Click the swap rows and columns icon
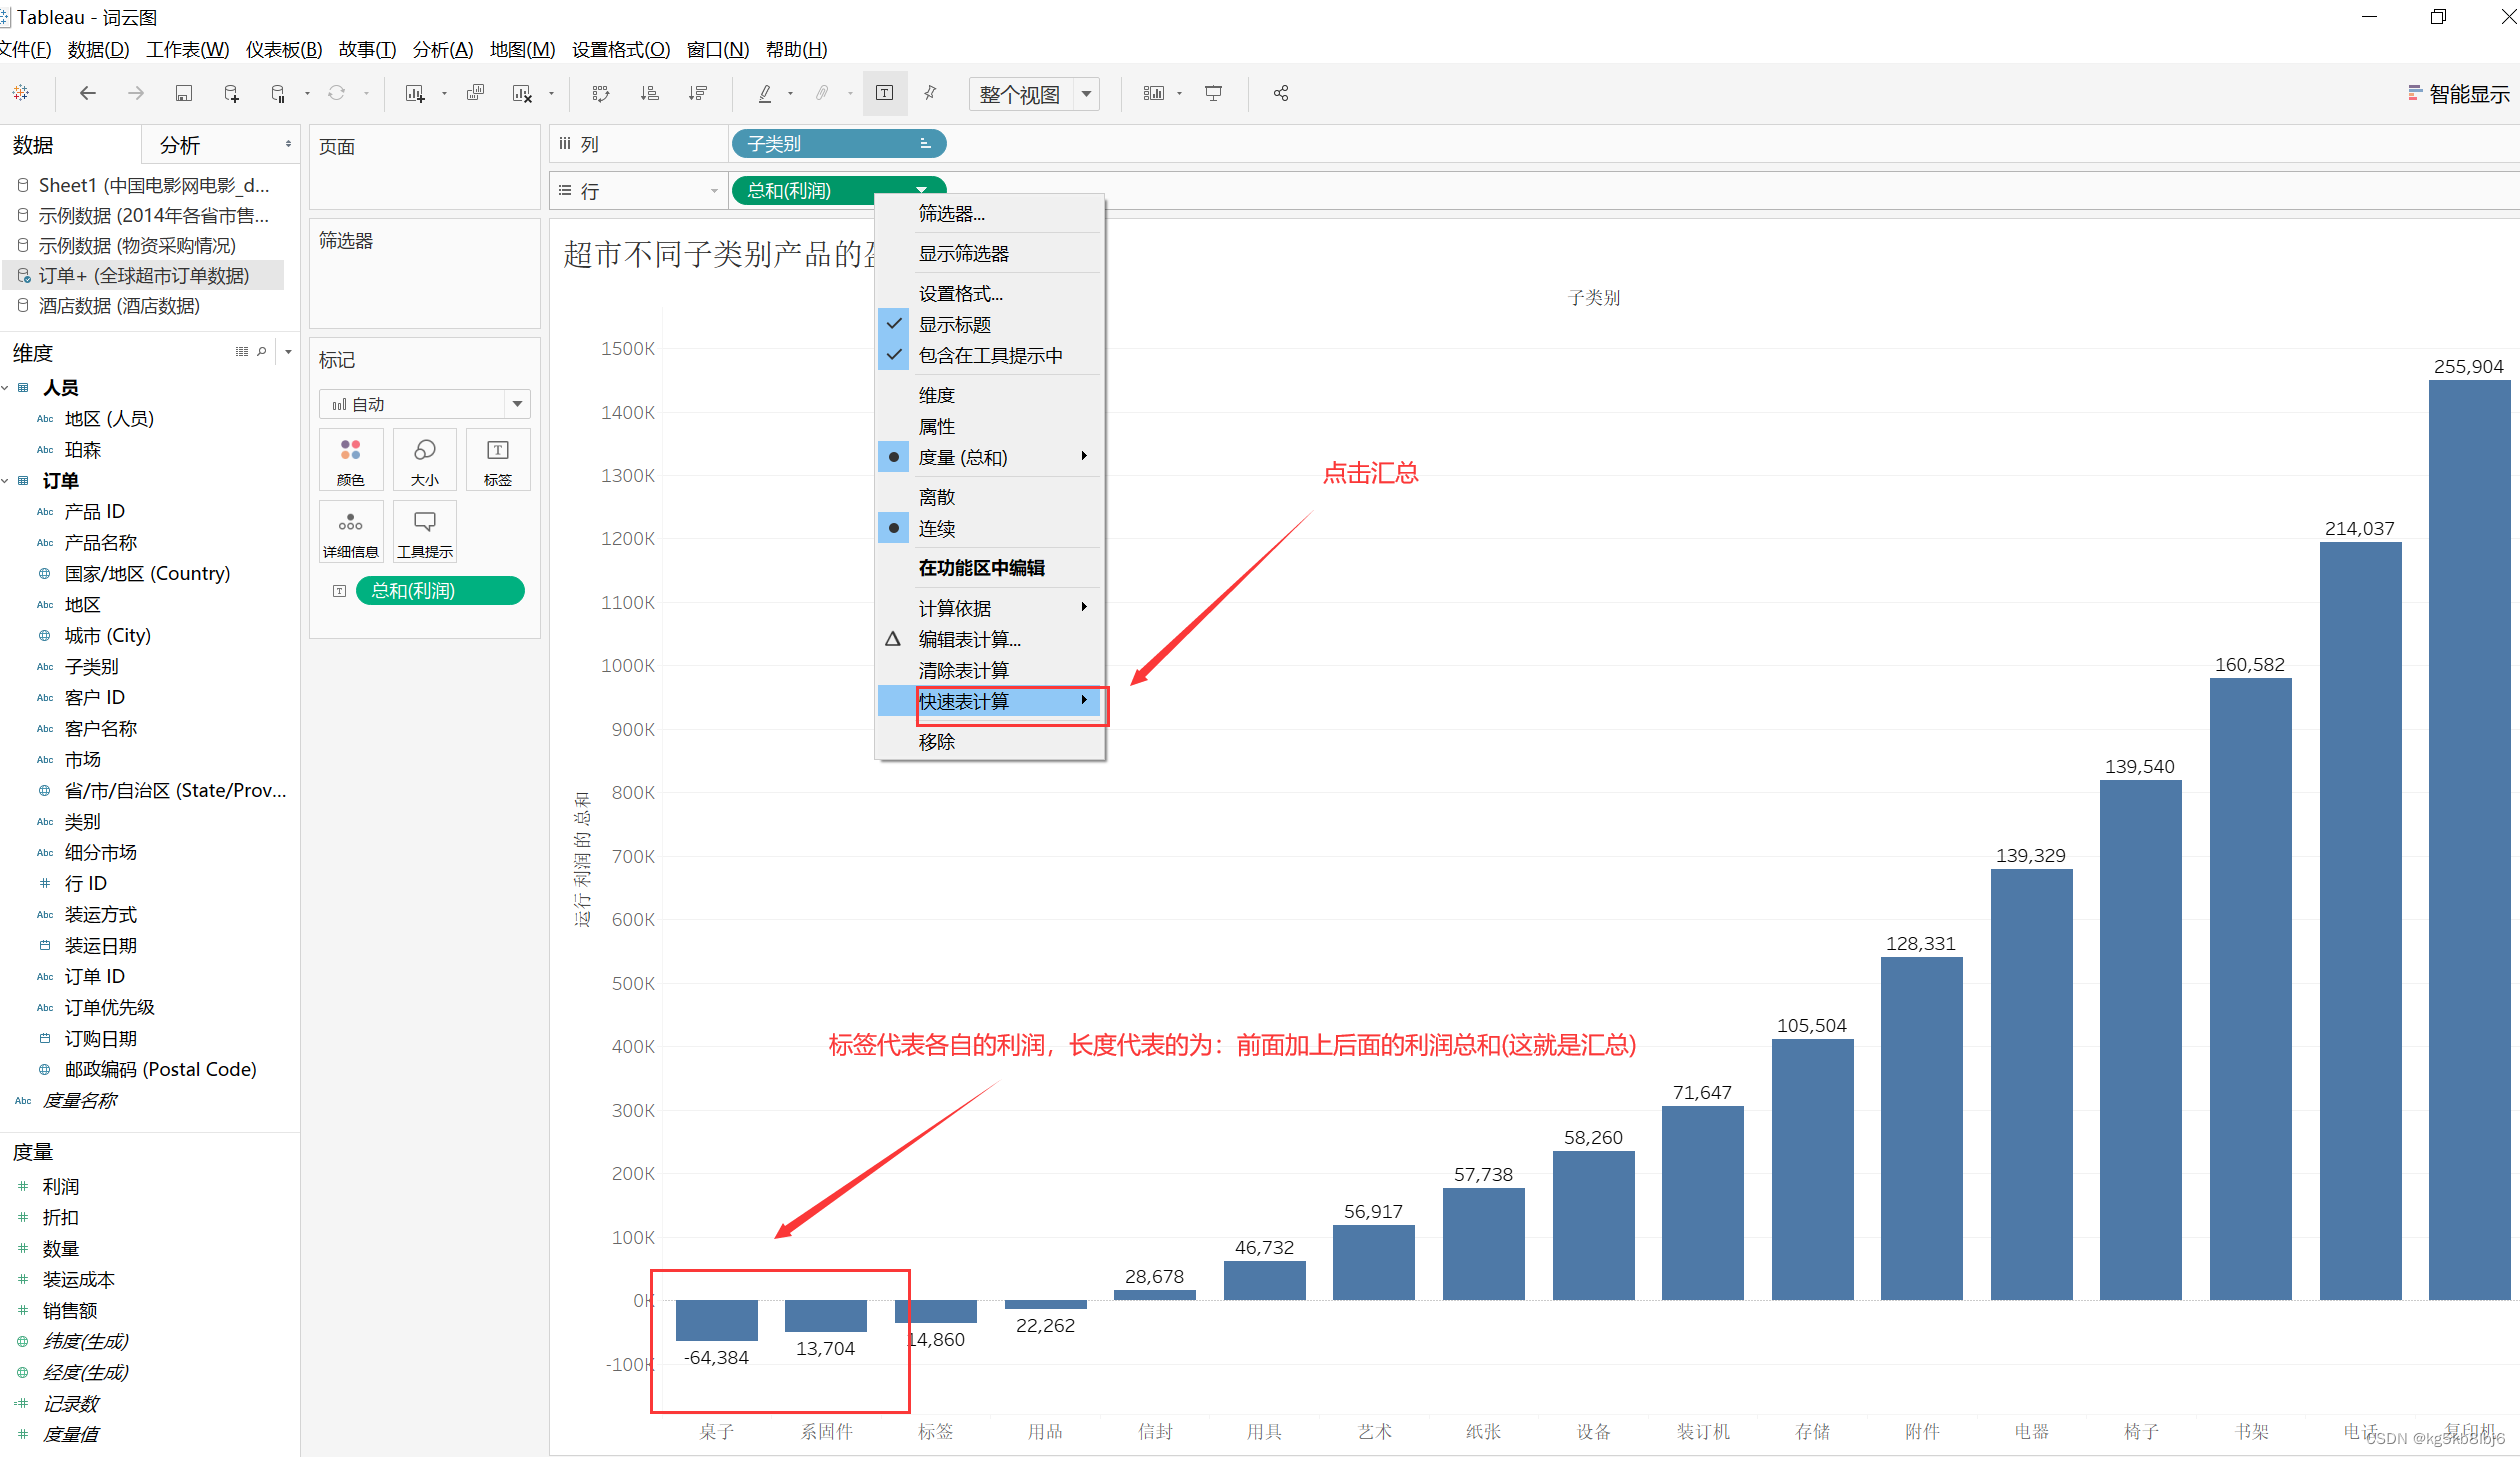 tap(601, 93)
